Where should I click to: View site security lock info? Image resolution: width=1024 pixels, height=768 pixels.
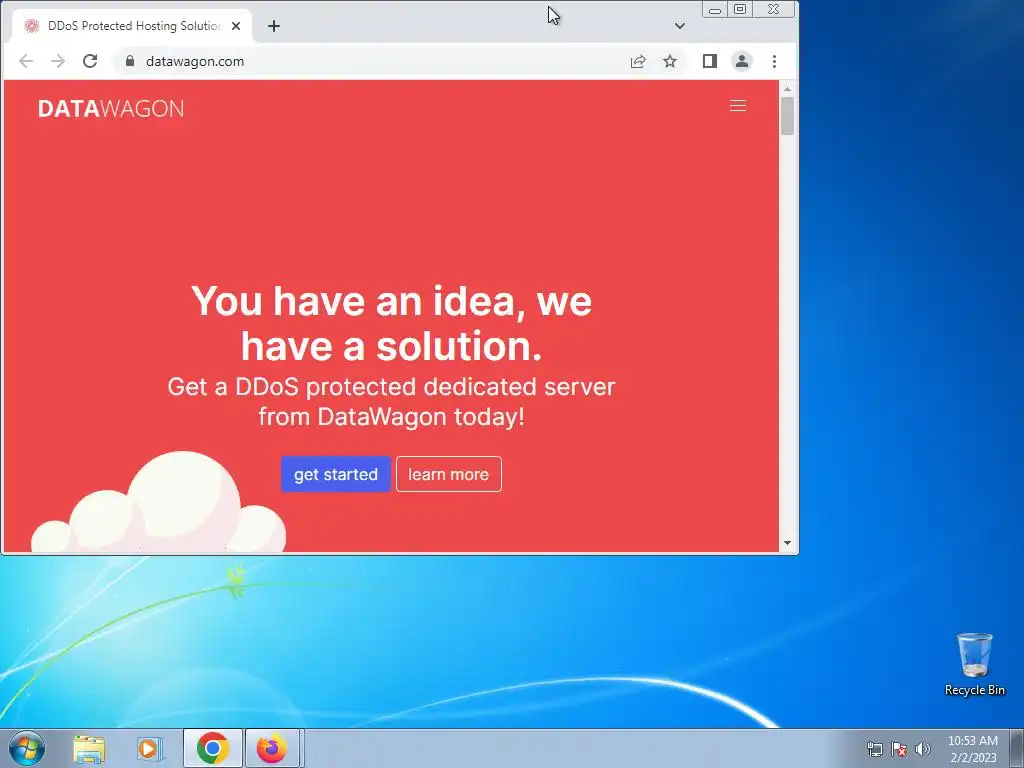click(x=130, y=61)
